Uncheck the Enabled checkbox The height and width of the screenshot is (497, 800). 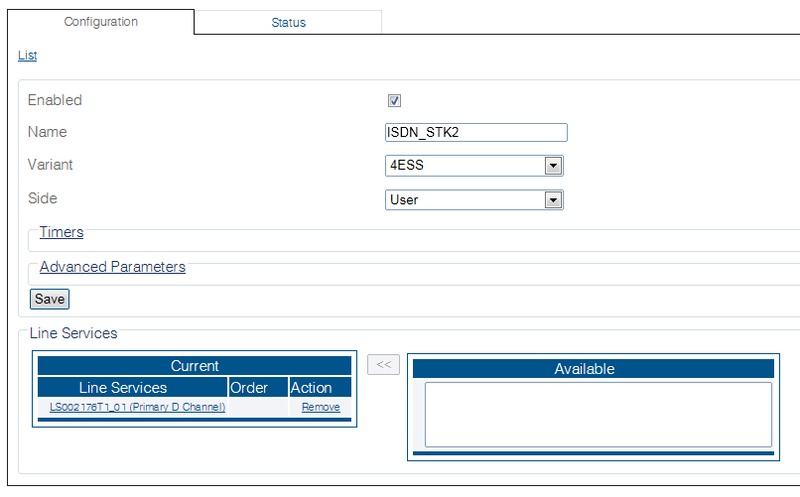point(394,101)
